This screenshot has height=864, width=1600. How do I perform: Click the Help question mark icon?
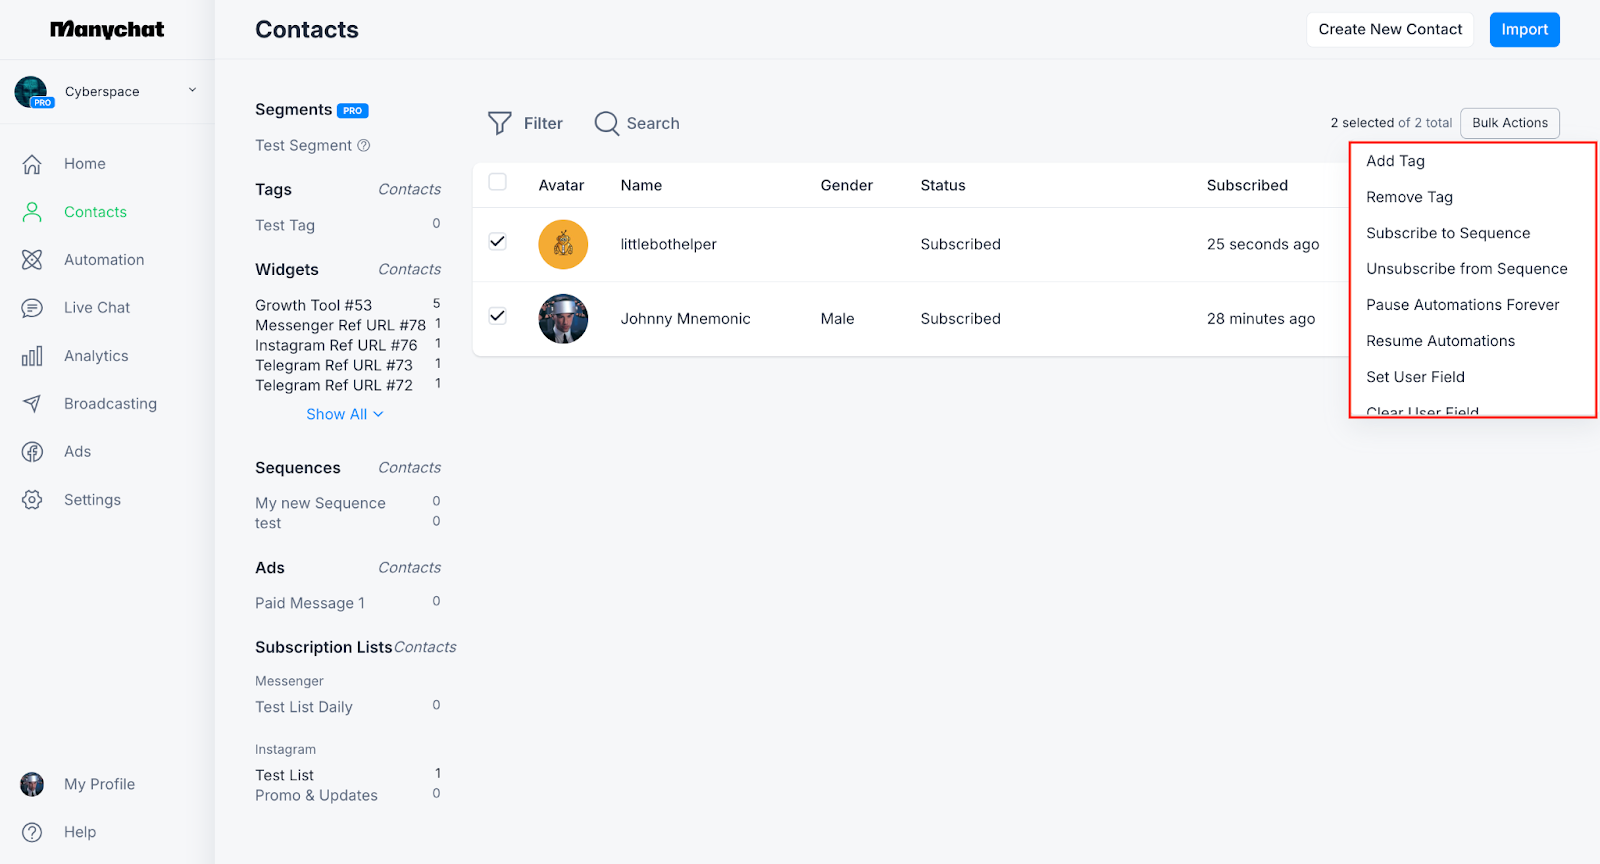click(32, 832)
